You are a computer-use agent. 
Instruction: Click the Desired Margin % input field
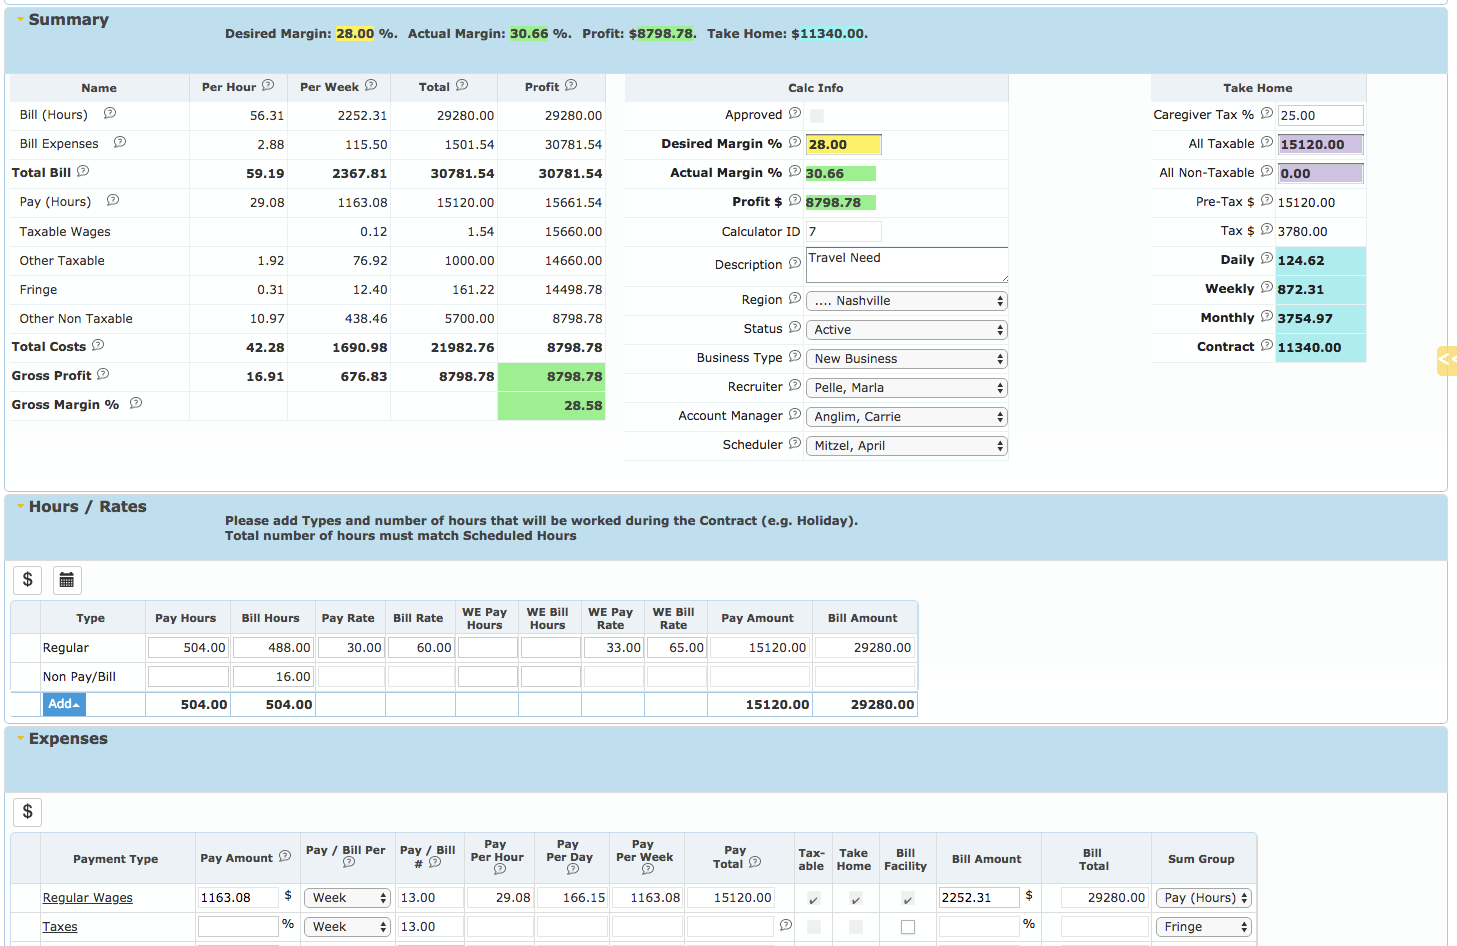tap(844, 144)
